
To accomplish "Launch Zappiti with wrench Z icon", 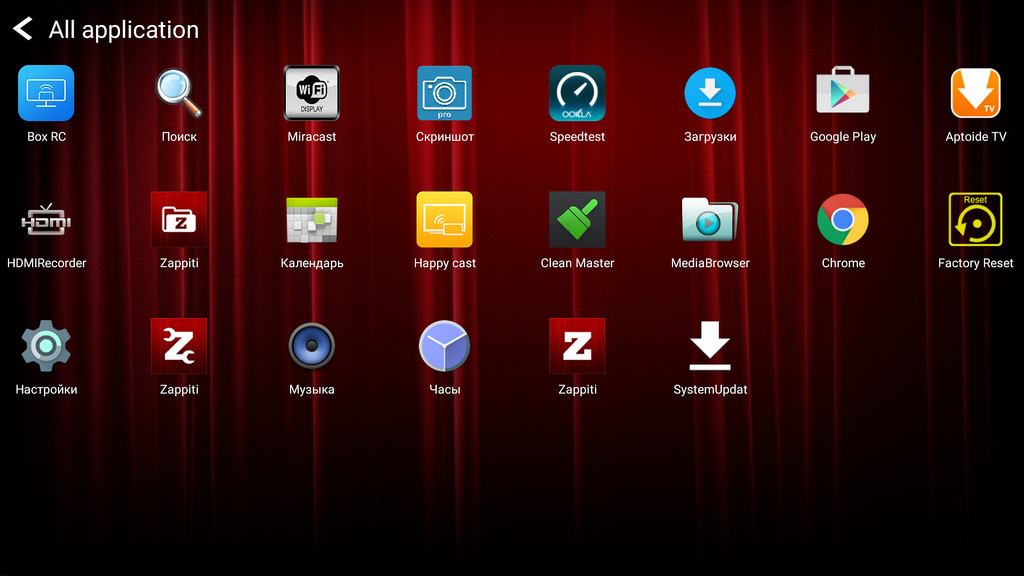I will pyautogui.click(x=179, y=345).
